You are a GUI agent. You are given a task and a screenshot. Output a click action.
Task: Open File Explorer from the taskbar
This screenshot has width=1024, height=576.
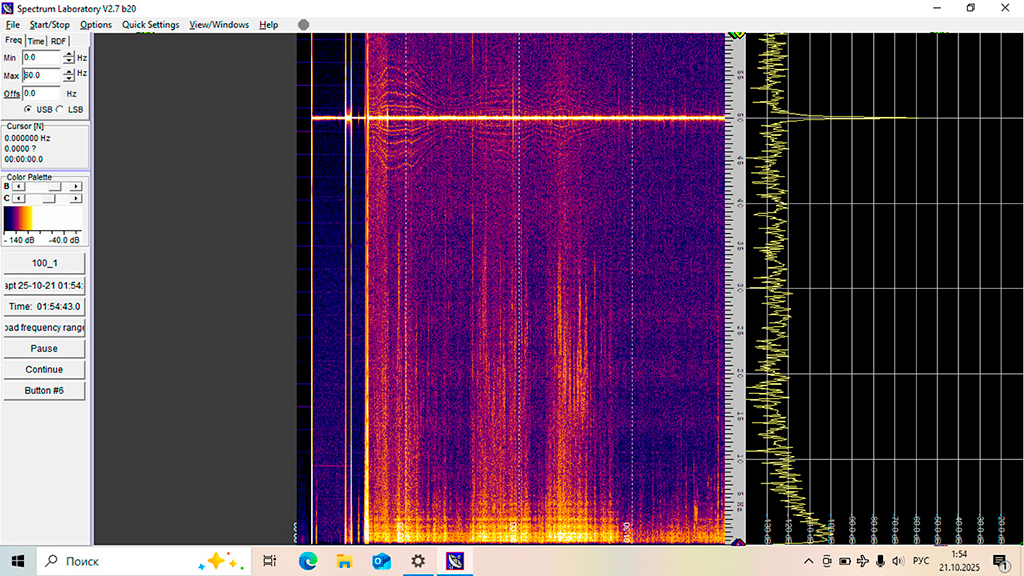click(344, 560)
